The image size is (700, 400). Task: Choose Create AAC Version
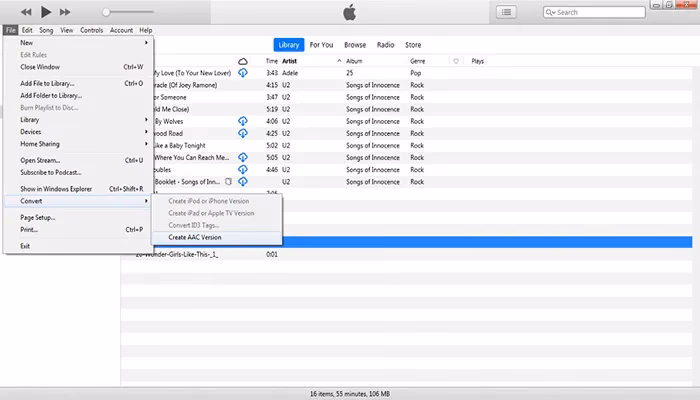point(195,237)
